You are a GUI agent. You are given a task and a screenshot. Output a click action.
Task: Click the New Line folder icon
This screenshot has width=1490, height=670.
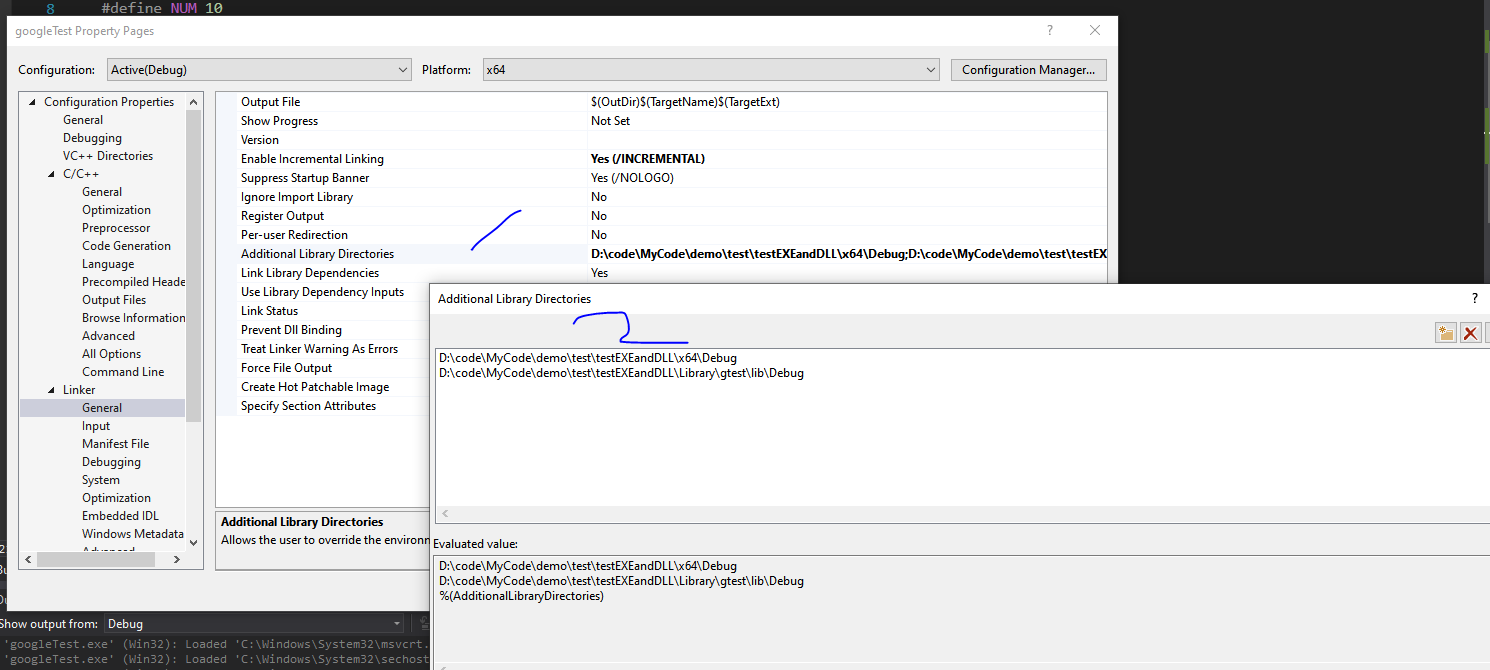(1446, 333)
